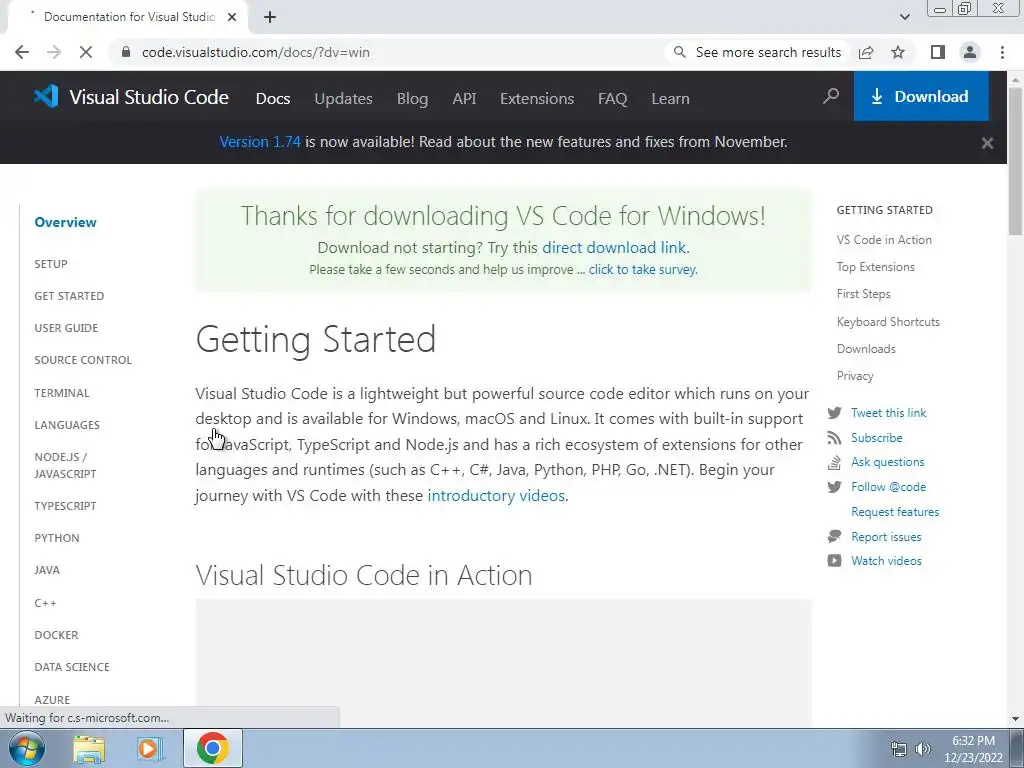Open the Chrome profile avatar icon
Image resolution: width=1024 pixels, height=768 pixels.
coord(970,52)
